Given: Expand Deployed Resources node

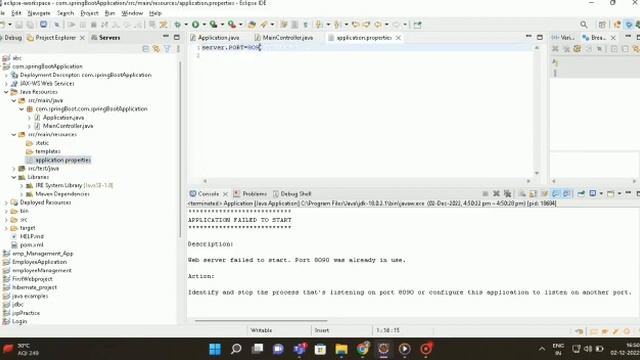Looking at the screenshot, I should 6,202.
